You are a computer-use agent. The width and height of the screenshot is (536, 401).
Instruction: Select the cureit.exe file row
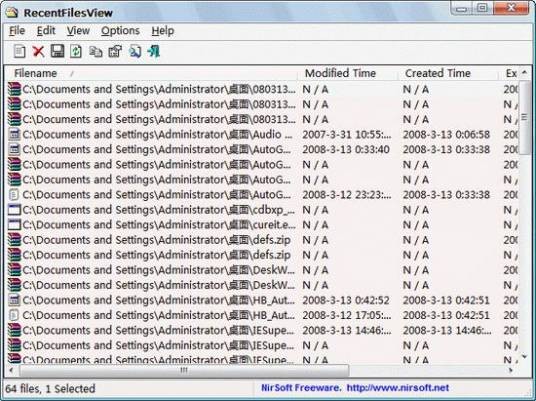262,225
